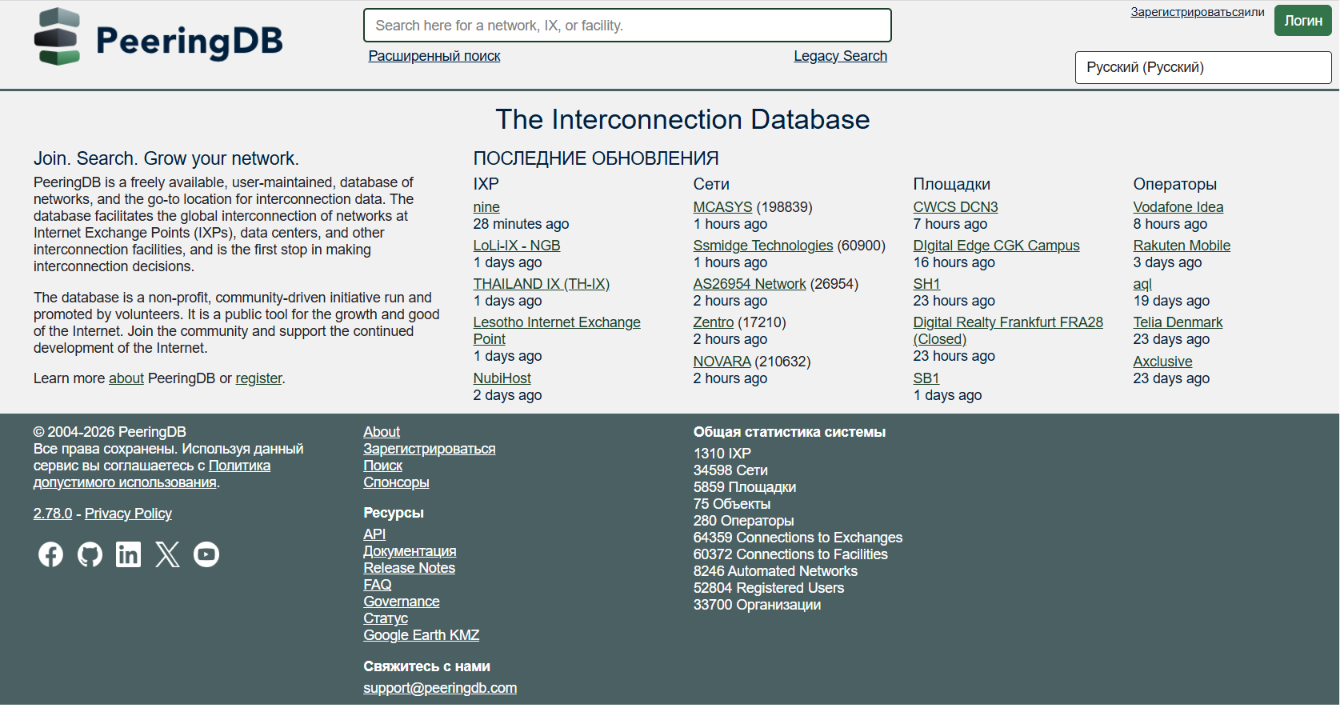Open the Privacy Policy link
This screenshot has width=1340, height=705.
coord(128,513)
